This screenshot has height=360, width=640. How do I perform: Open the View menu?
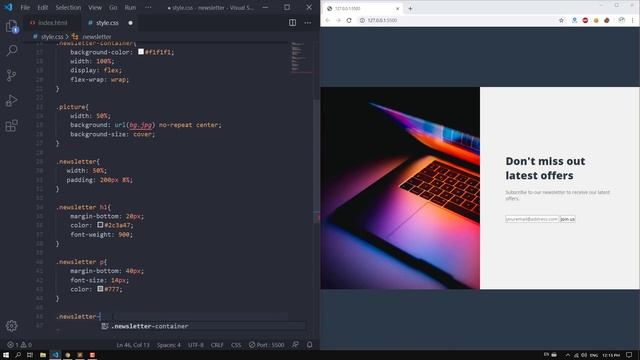coord(95,7)
